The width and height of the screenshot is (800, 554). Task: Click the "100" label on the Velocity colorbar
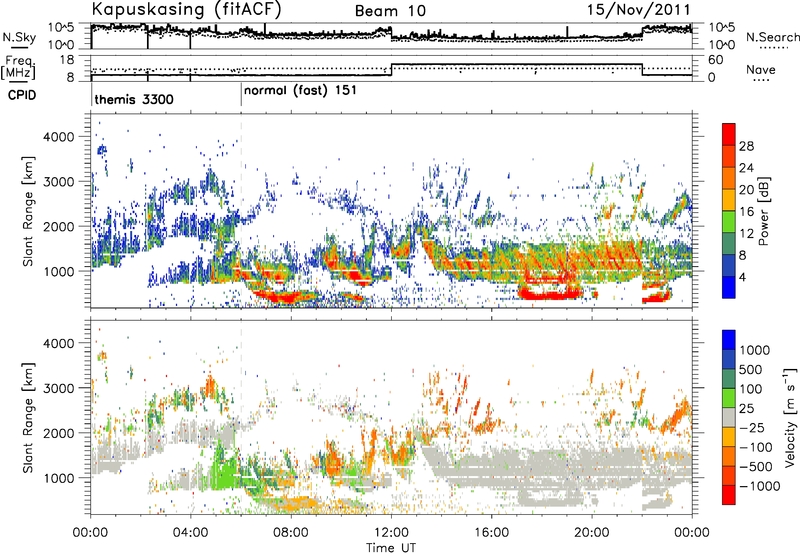tap(751, 389)
